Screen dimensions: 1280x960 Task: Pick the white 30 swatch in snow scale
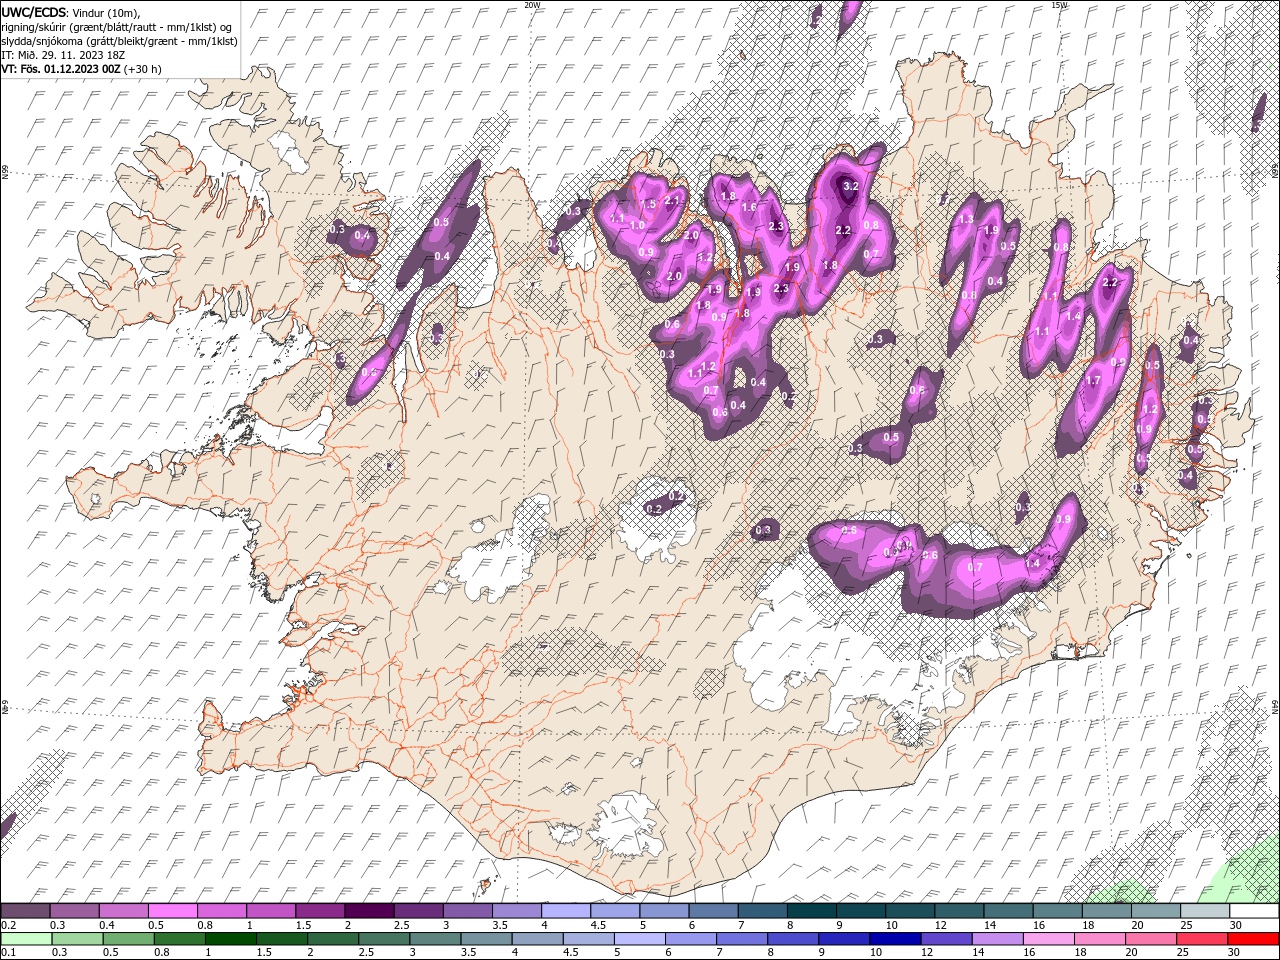pos(1254,911)
